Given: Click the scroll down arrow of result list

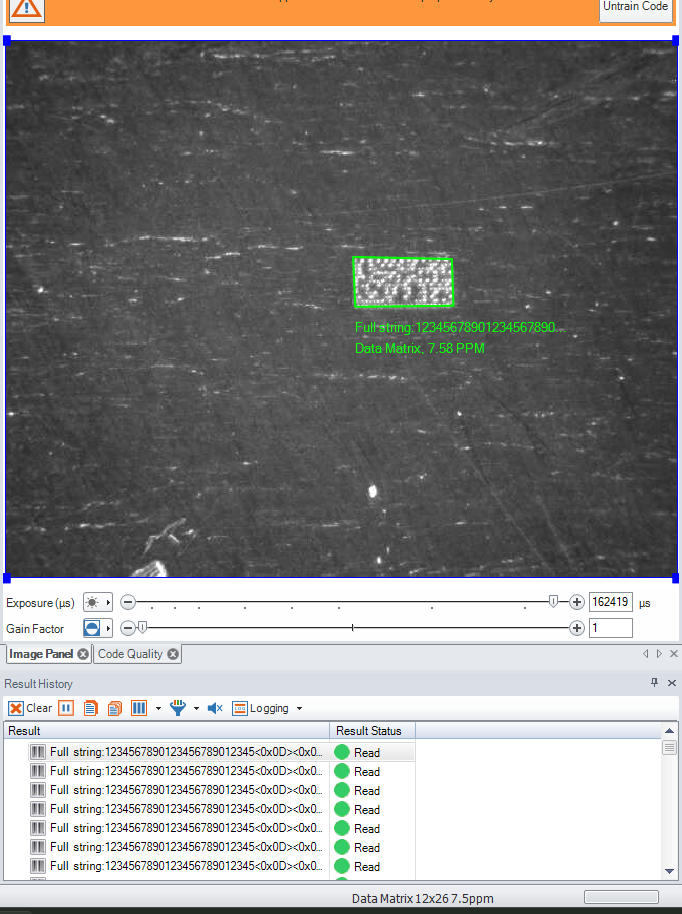Looking at the screenshot, I should point(669,871).
